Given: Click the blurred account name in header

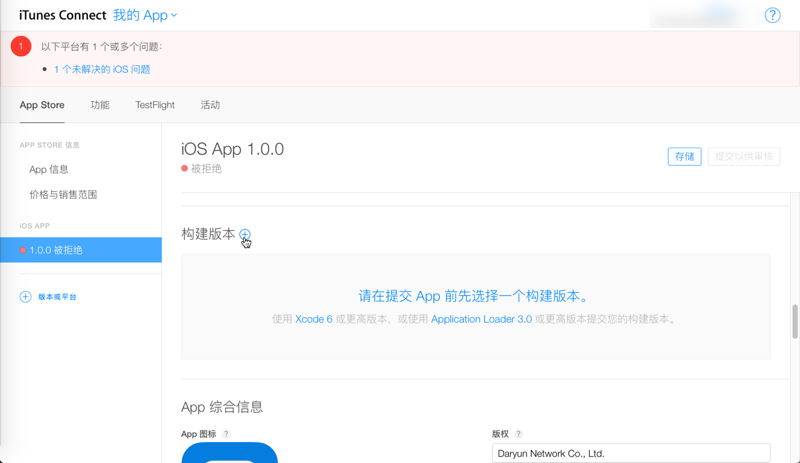Looking at the screenshot, I should tap(704, 16).
